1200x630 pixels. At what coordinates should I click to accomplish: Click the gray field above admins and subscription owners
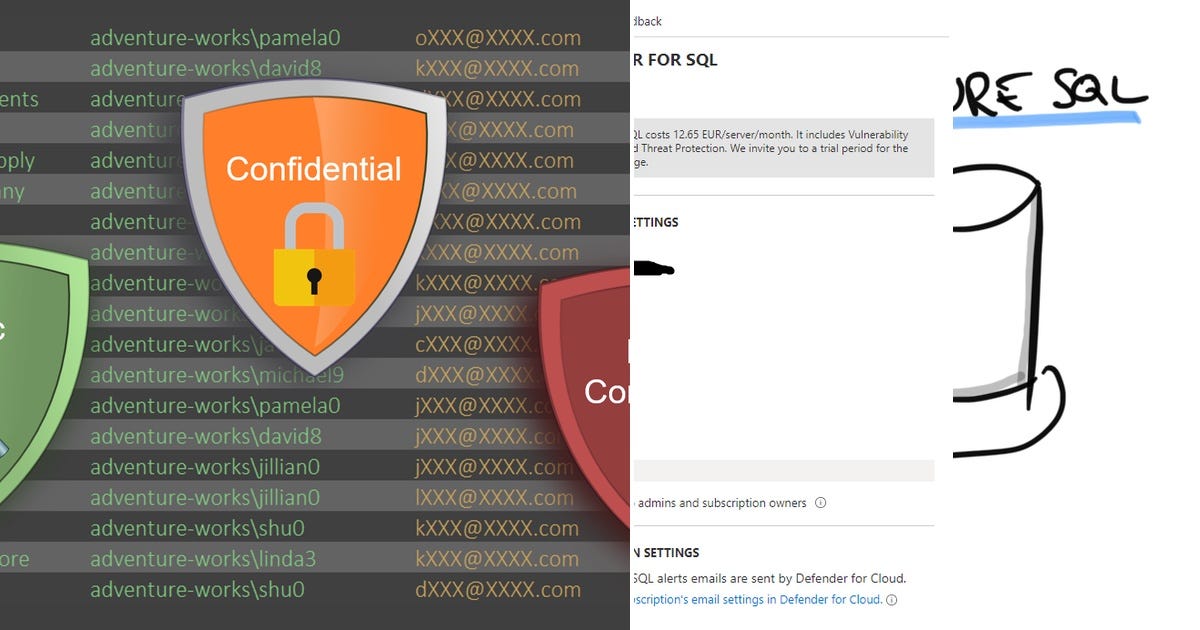click(x=782, y=471)
